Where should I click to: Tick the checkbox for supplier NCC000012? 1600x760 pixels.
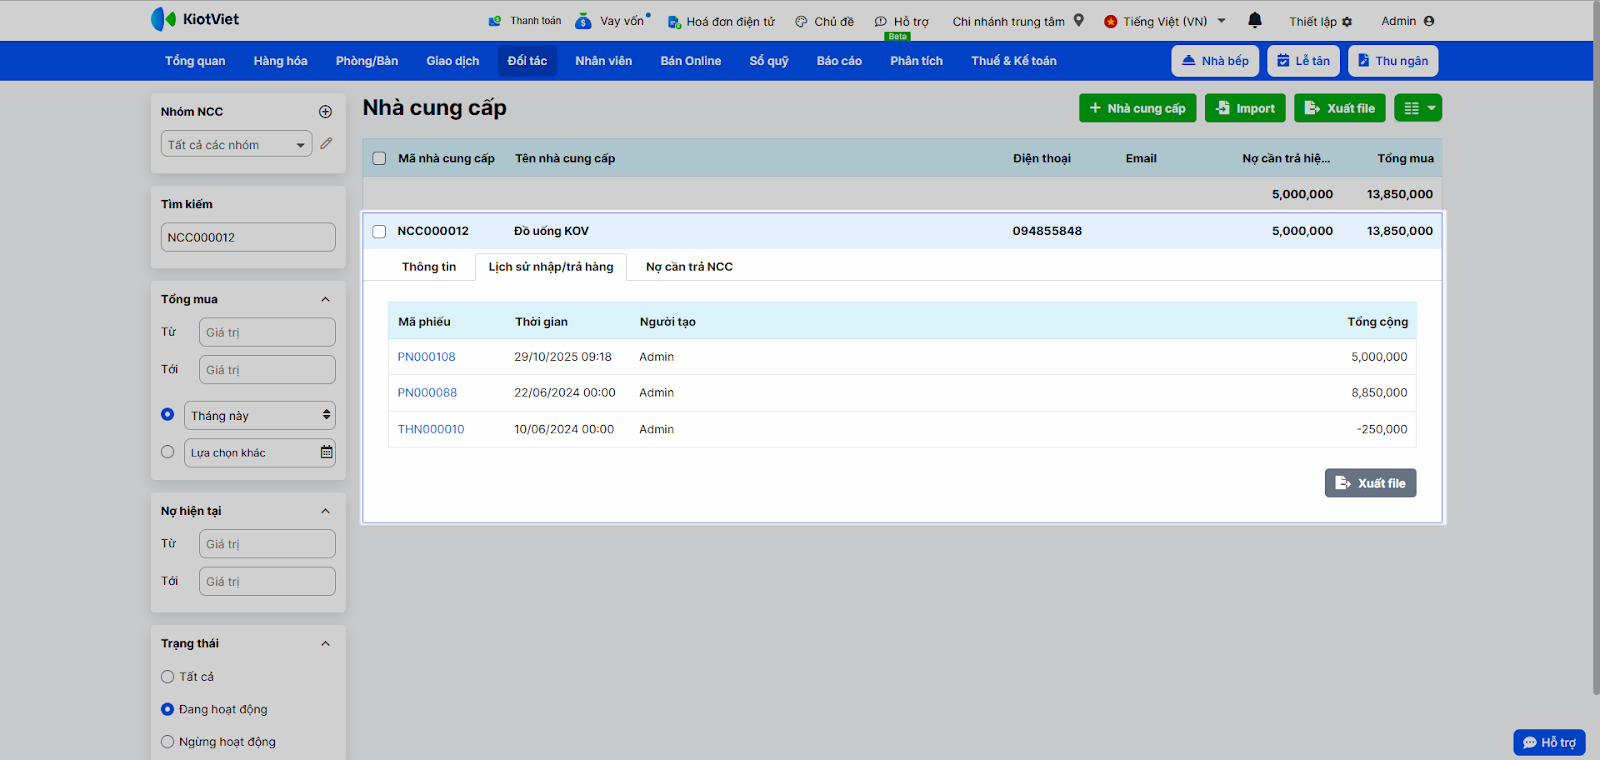pos(379,231)
